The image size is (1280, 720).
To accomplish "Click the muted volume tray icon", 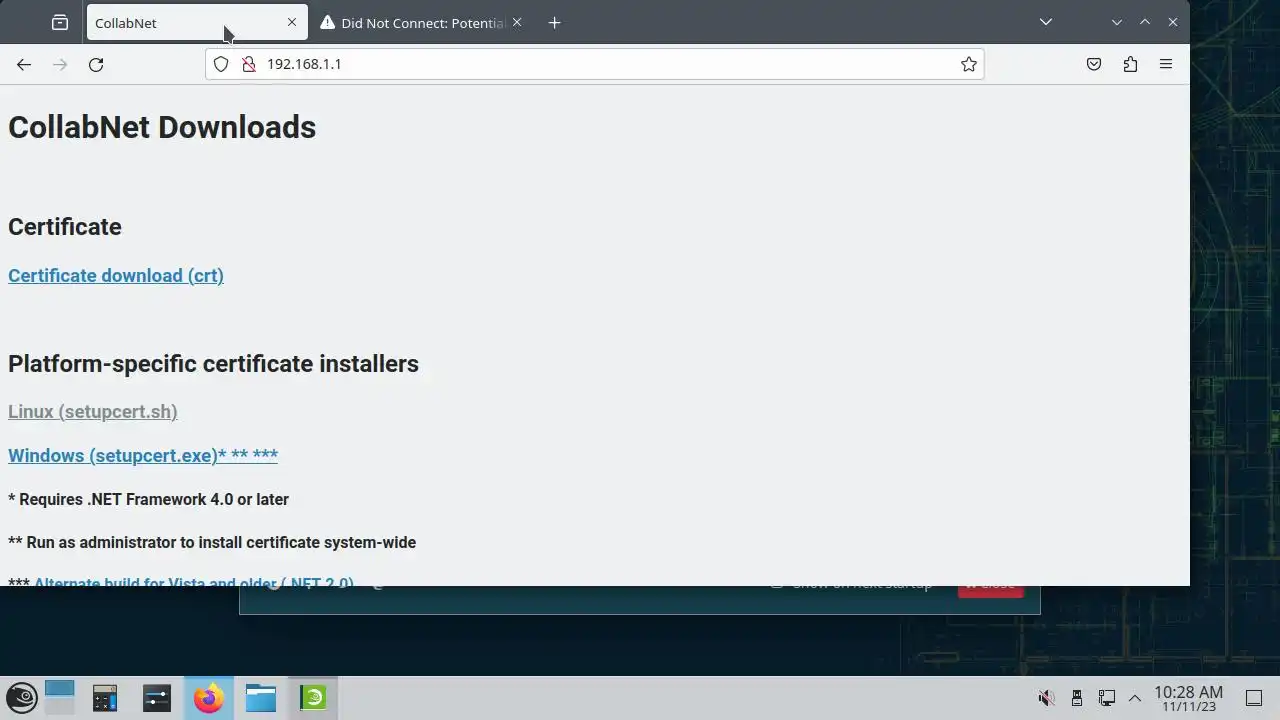I will coord(1046,698).
